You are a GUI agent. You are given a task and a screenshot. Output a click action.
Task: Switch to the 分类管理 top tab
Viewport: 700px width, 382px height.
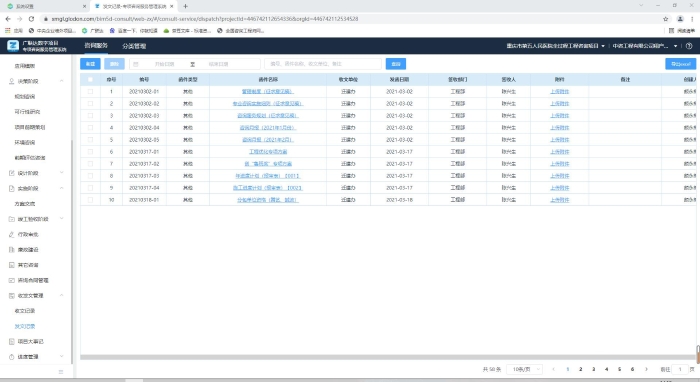point(134,46)
